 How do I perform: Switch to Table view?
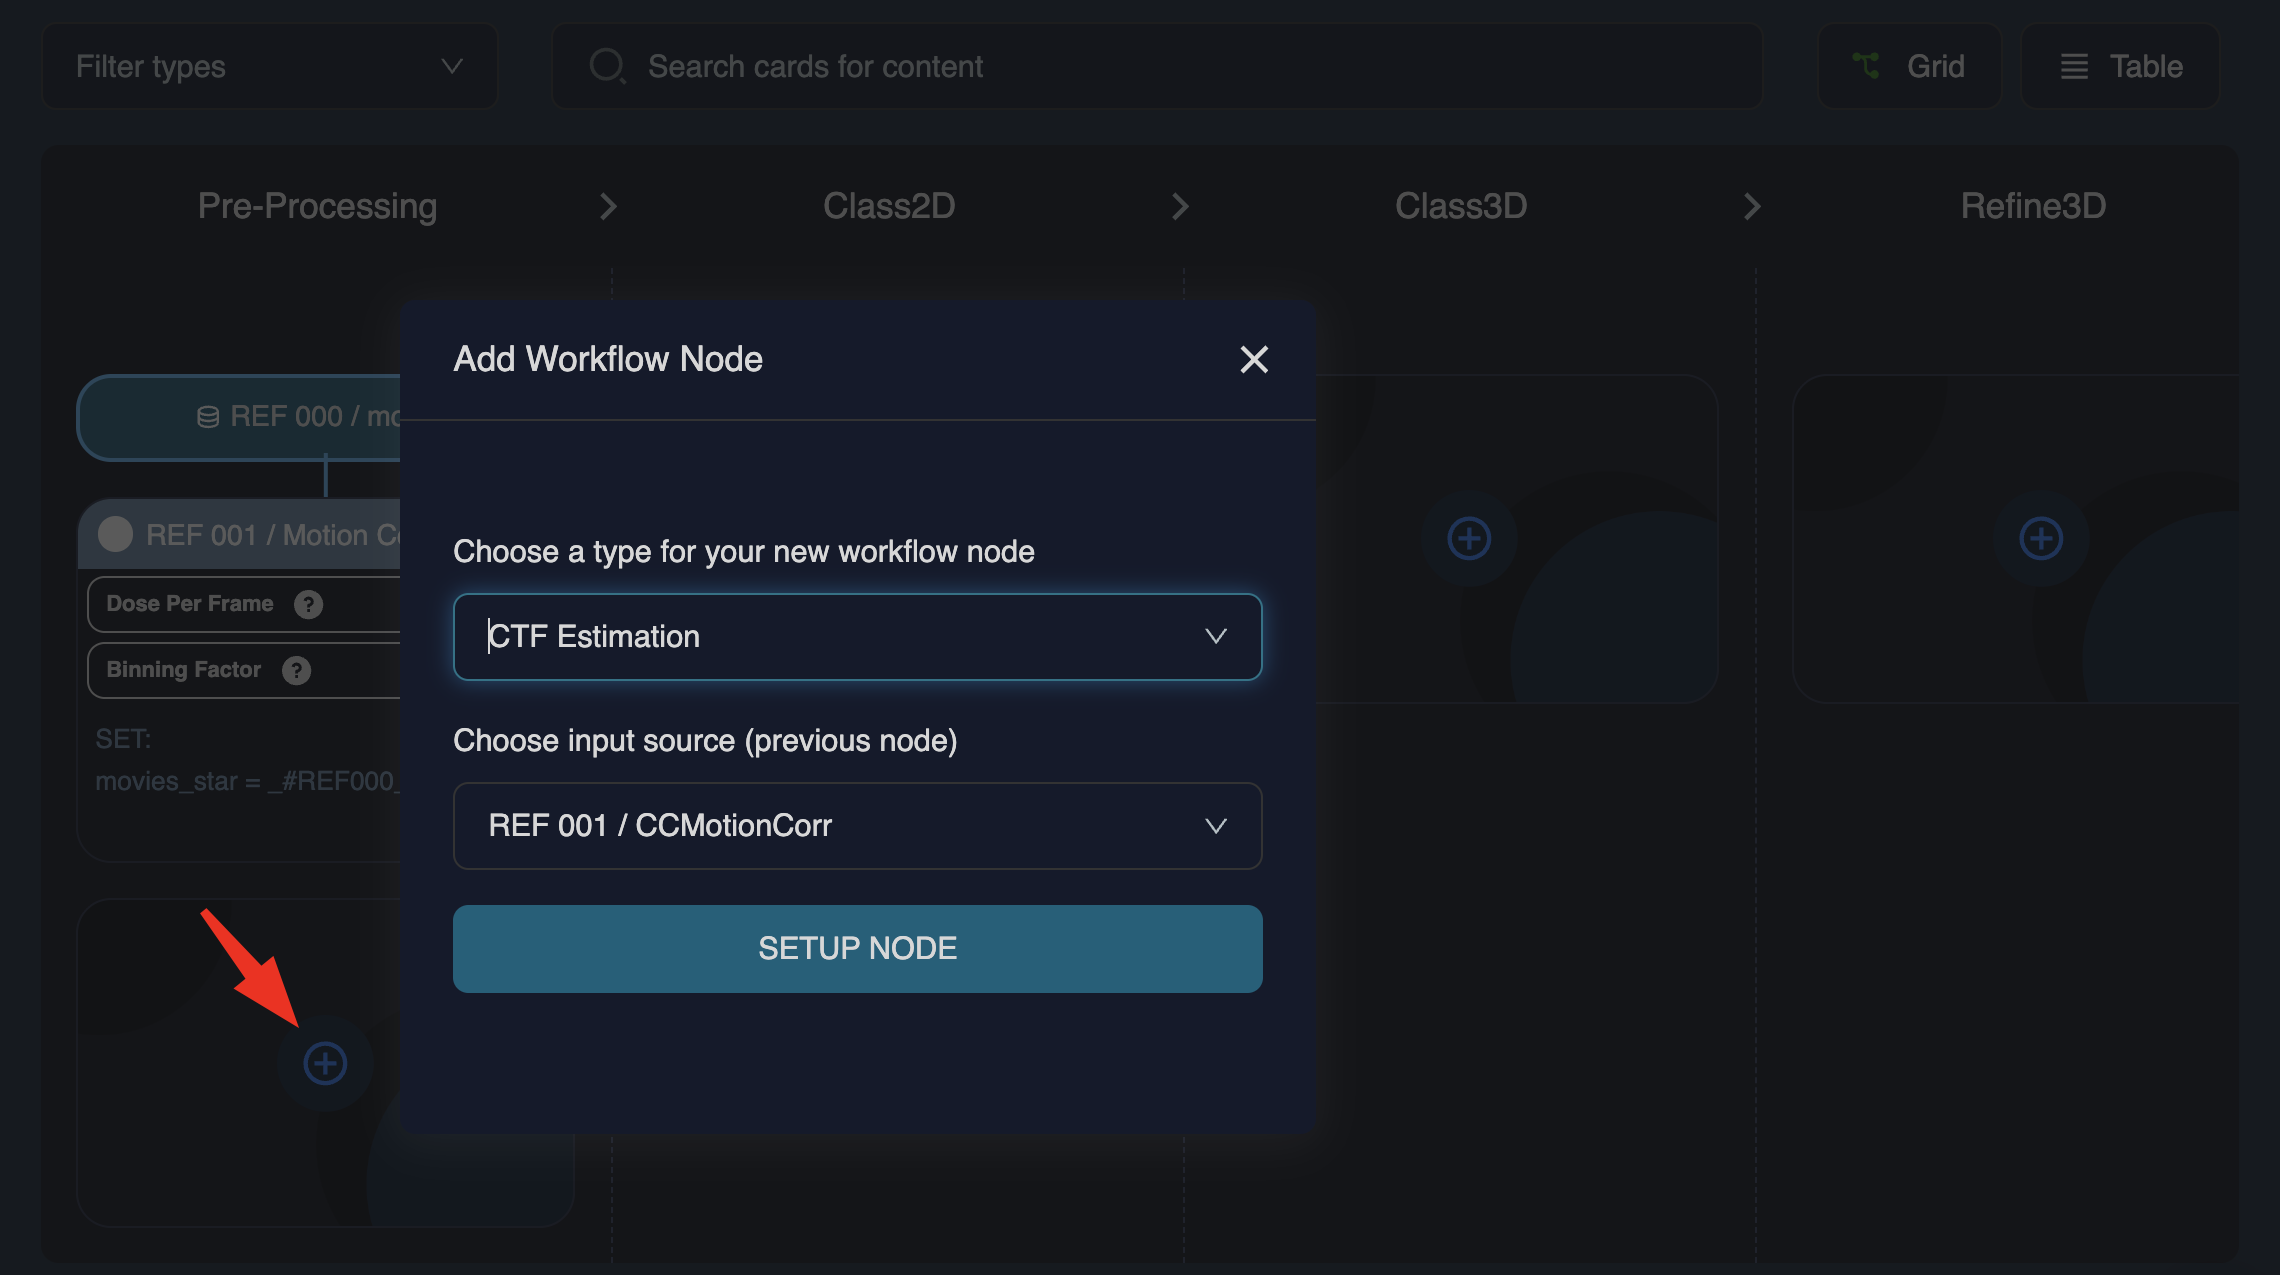pos(2120,66)
